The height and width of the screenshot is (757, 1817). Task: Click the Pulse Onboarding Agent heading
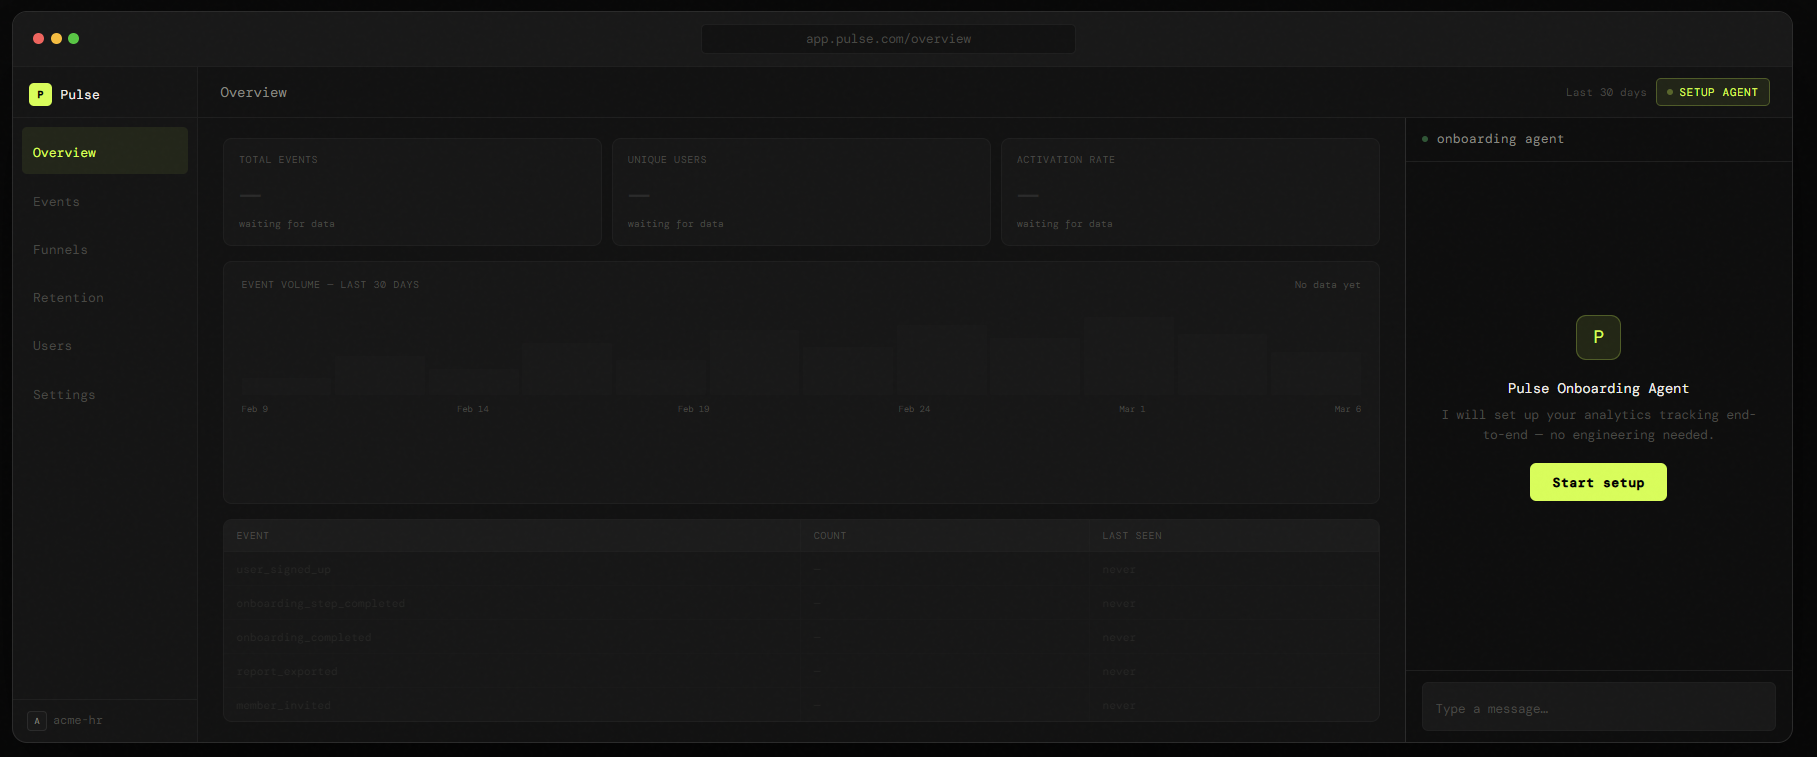1598,388
